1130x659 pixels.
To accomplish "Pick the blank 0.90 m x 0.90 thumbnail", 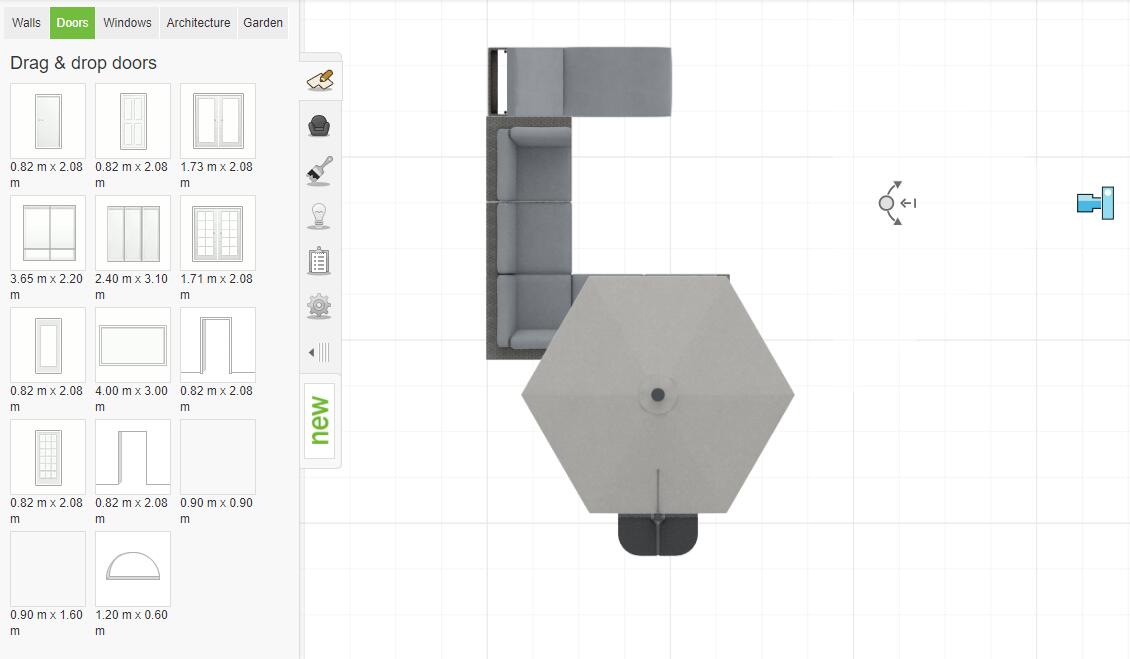I will [x=218, y=457].
